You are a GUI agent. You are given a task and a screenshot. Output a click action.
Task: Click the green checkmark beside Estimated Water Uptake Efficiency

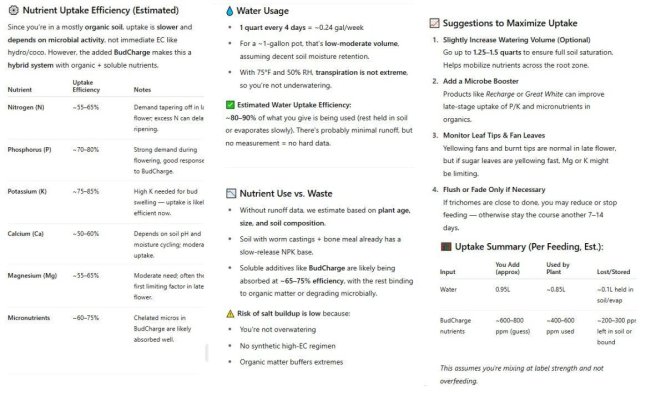230,105
